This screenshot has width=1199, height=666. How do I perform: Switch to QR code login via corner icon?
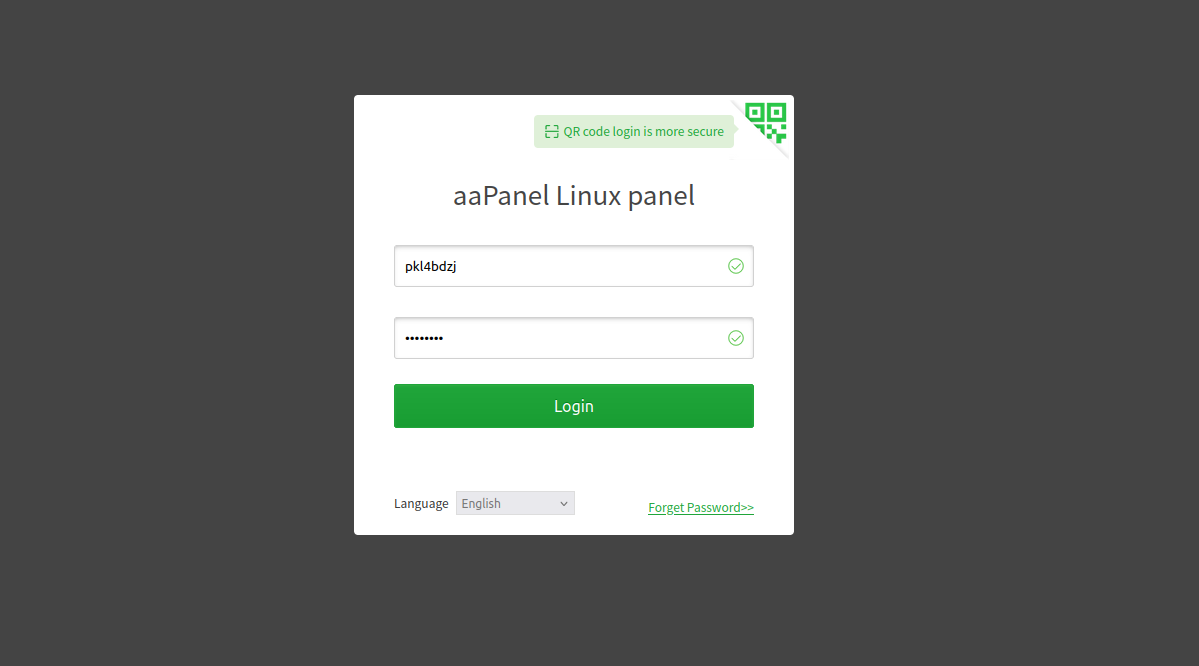(766, 122)
